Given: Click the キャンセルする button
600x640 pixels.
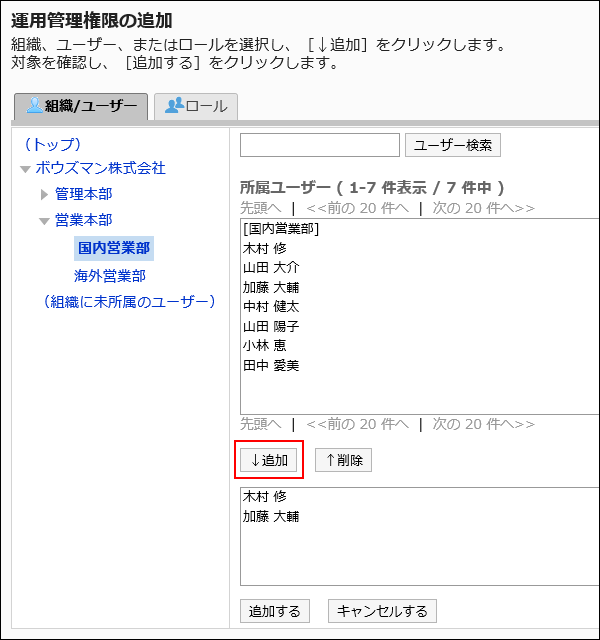Looking at the screenshot, I should 382,611.
